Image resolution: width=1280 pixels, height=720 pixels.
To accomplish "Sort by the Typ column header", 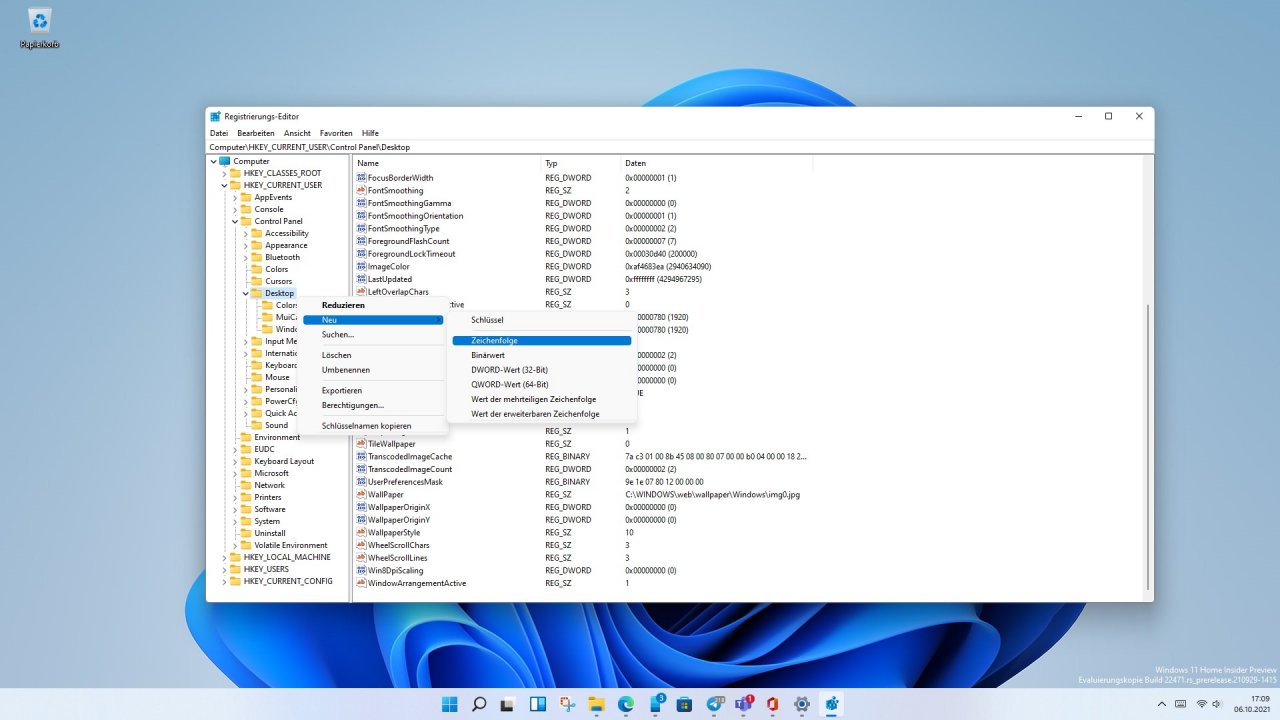I will coord(581,163).
